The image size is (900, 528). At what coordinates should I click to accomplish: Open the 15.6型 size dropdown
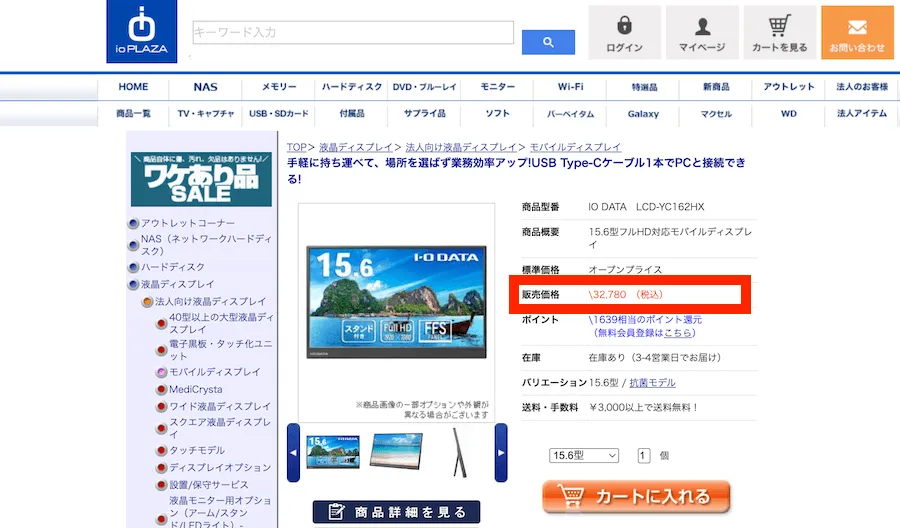(x=584, y=456)
